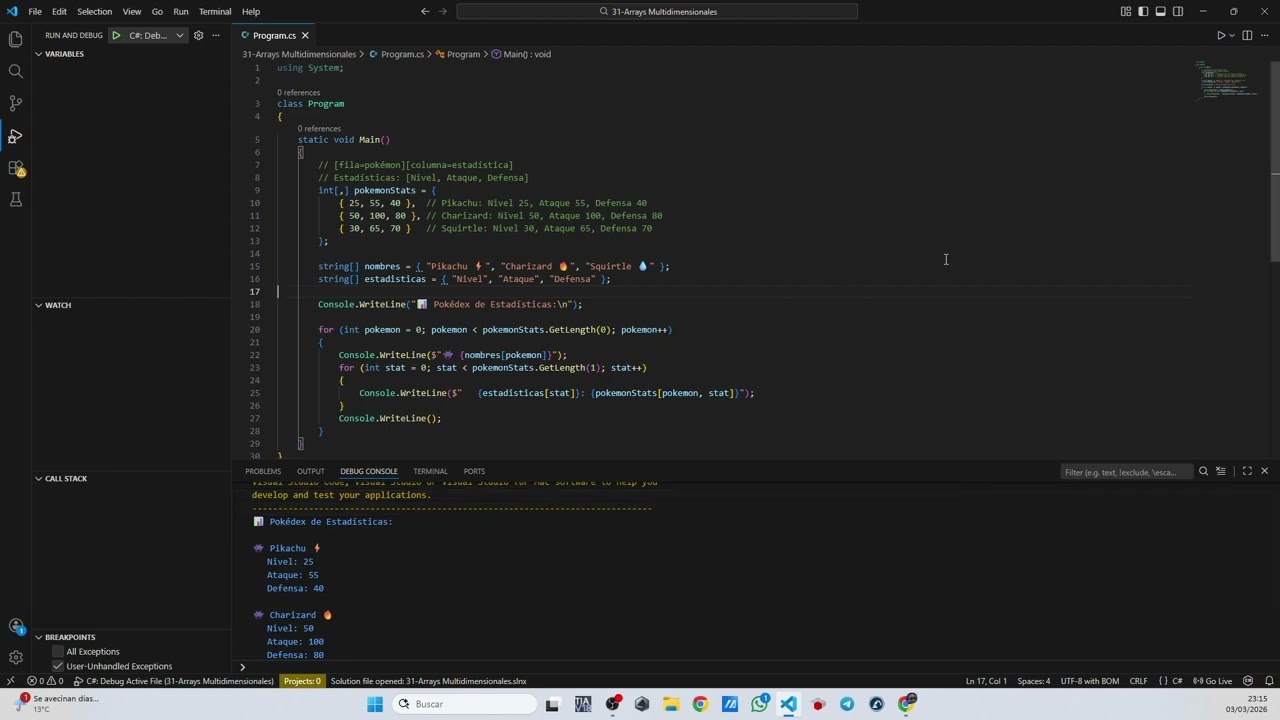This screenshot has width=1280, height=720.
Task: Switch to the OUTPUT panel tab
Action: pyautogui.click(x=310, y=471)
